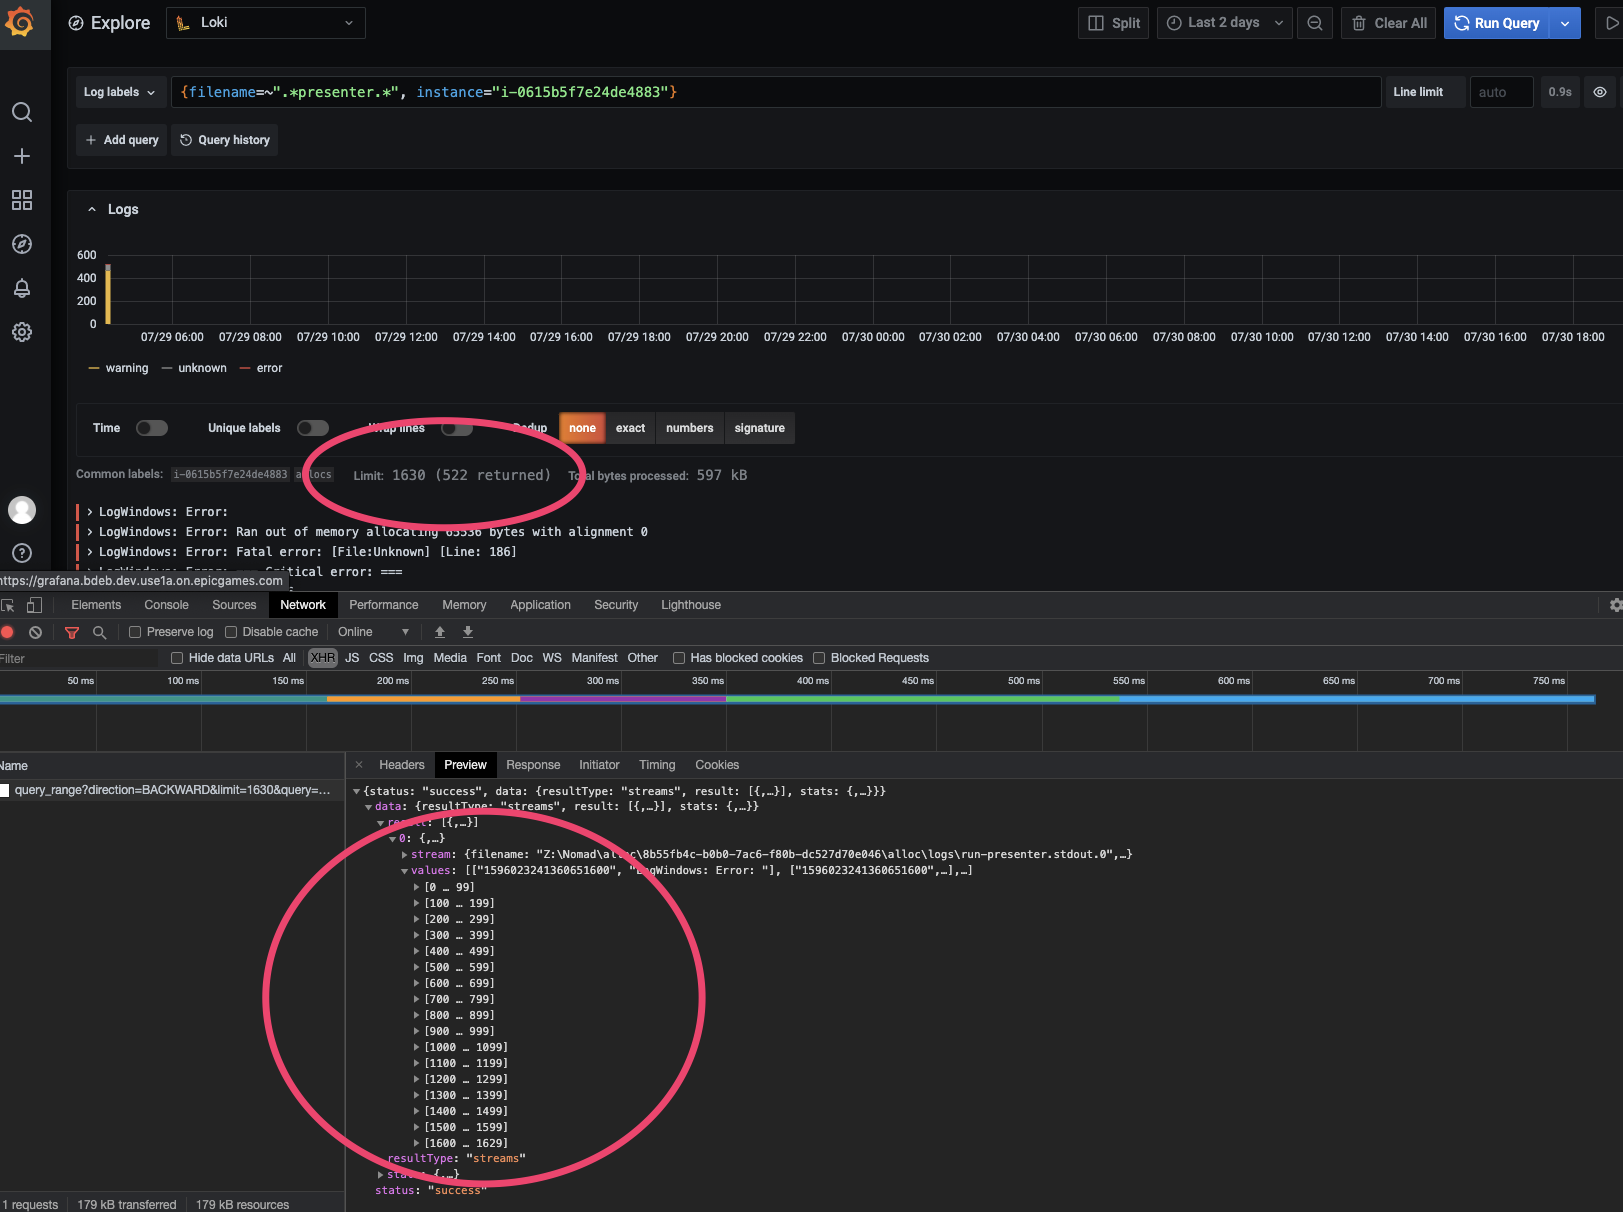
Task: Open the Loki data source picker
Action: click(265, 22)
